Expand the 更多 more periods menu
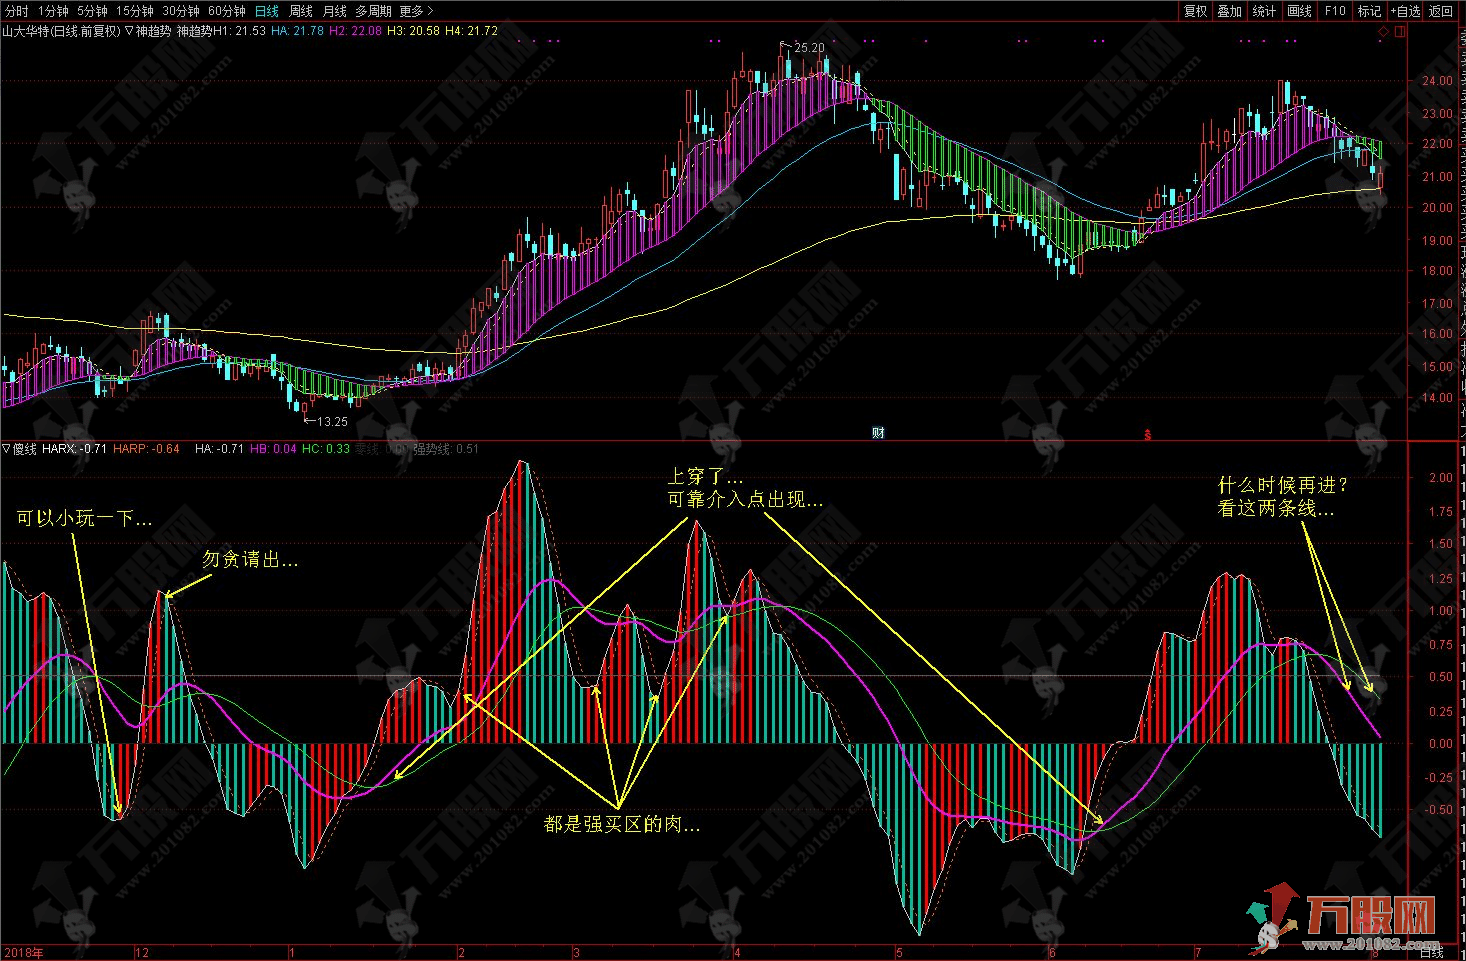The width and height of the screenshot is (1466, 961). coord(416,11)
